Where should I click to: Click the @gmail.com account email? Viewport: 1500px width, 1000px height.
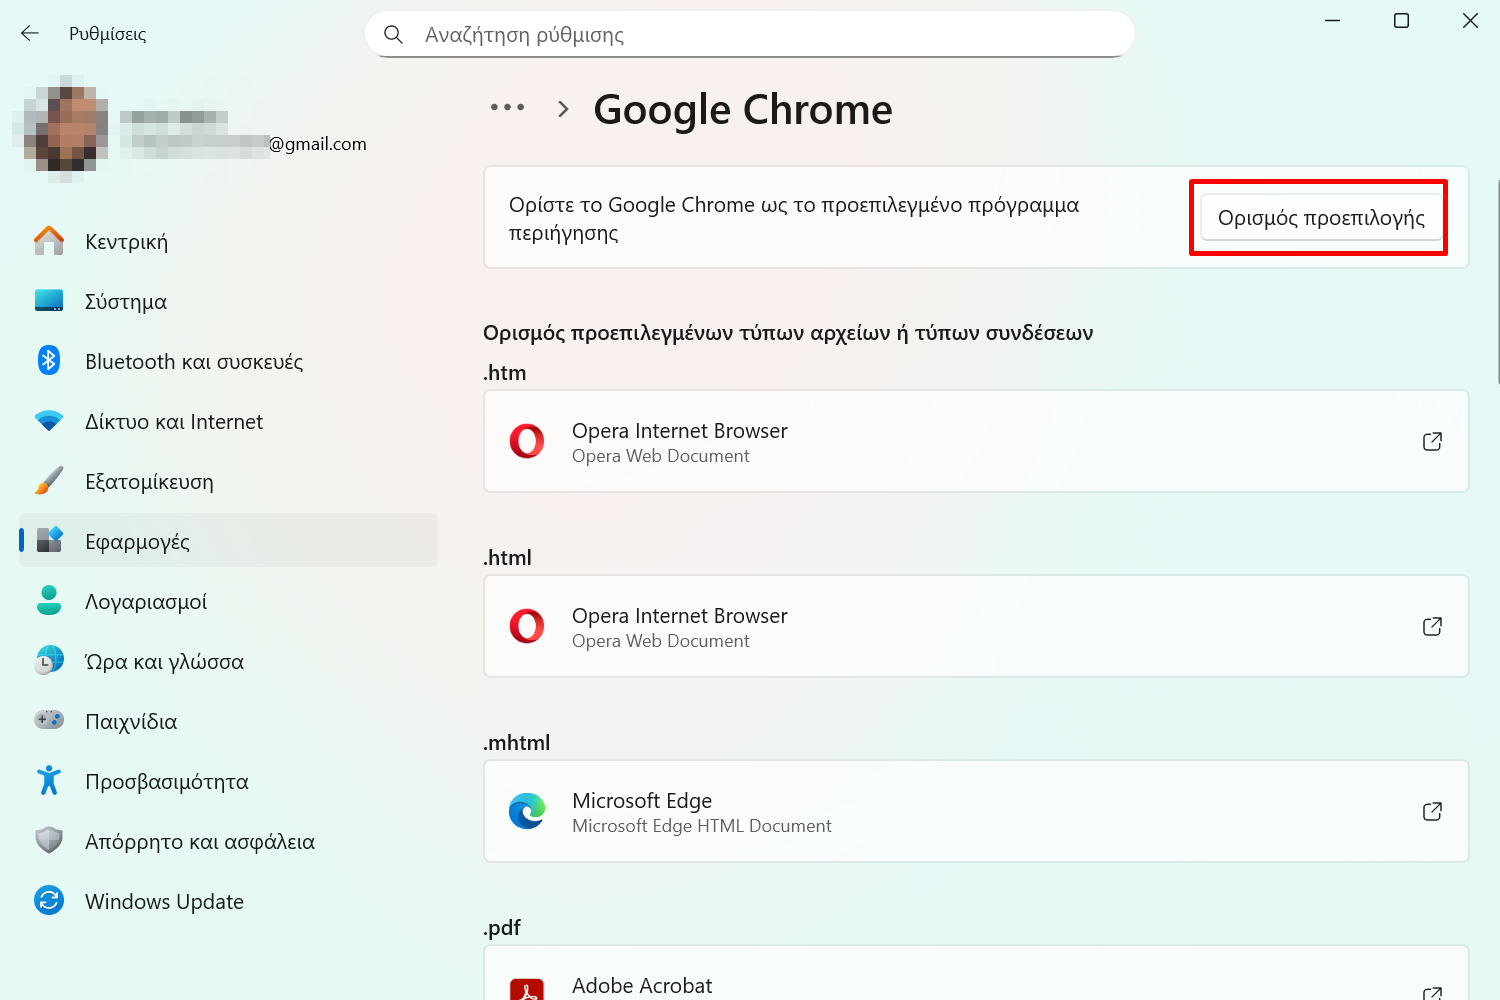point(318,144)
